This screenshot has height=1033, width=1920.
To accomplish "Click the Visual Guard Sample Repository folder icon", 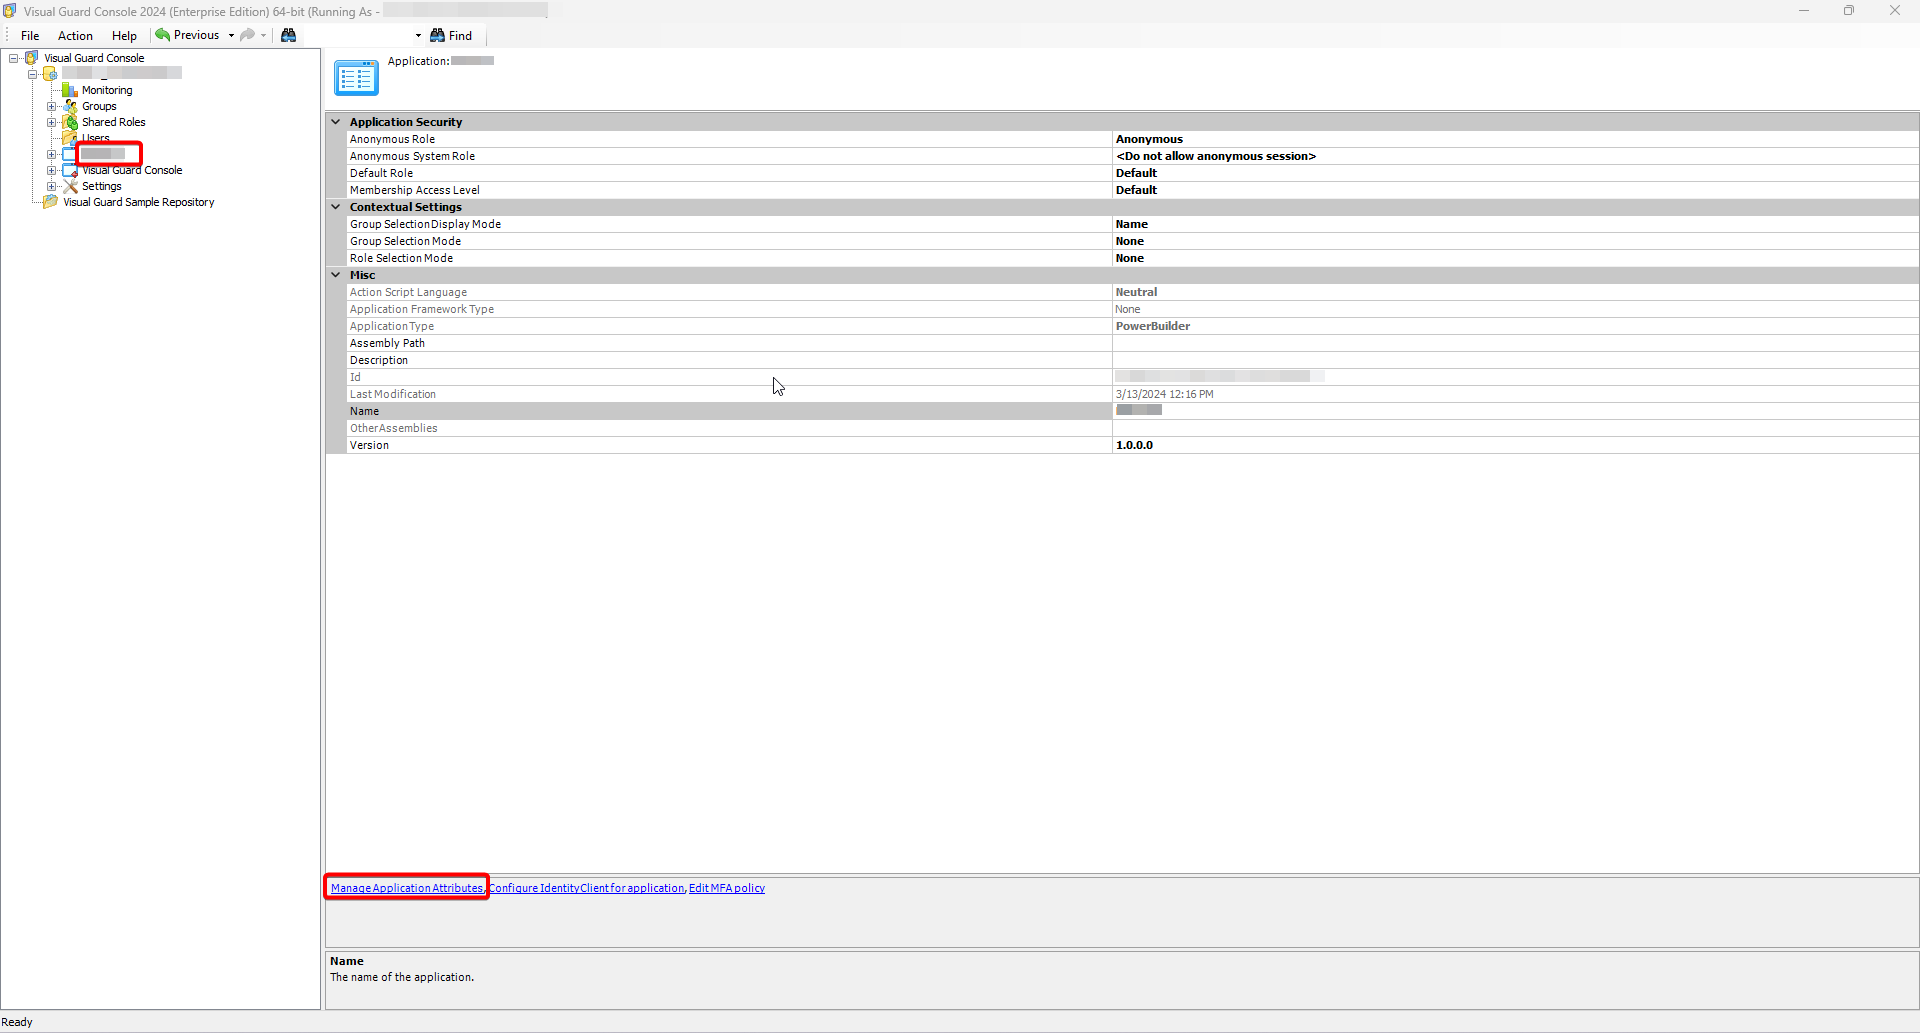I will tap(49, 202).
